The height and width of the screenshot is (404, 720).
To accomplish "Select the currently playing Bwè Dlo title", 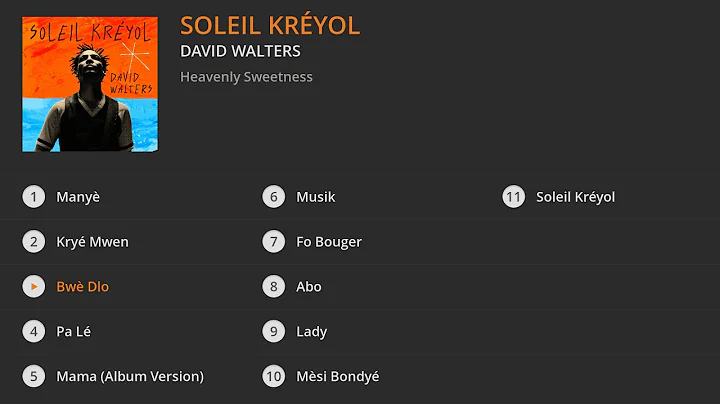I will click(x=83, y=287).
